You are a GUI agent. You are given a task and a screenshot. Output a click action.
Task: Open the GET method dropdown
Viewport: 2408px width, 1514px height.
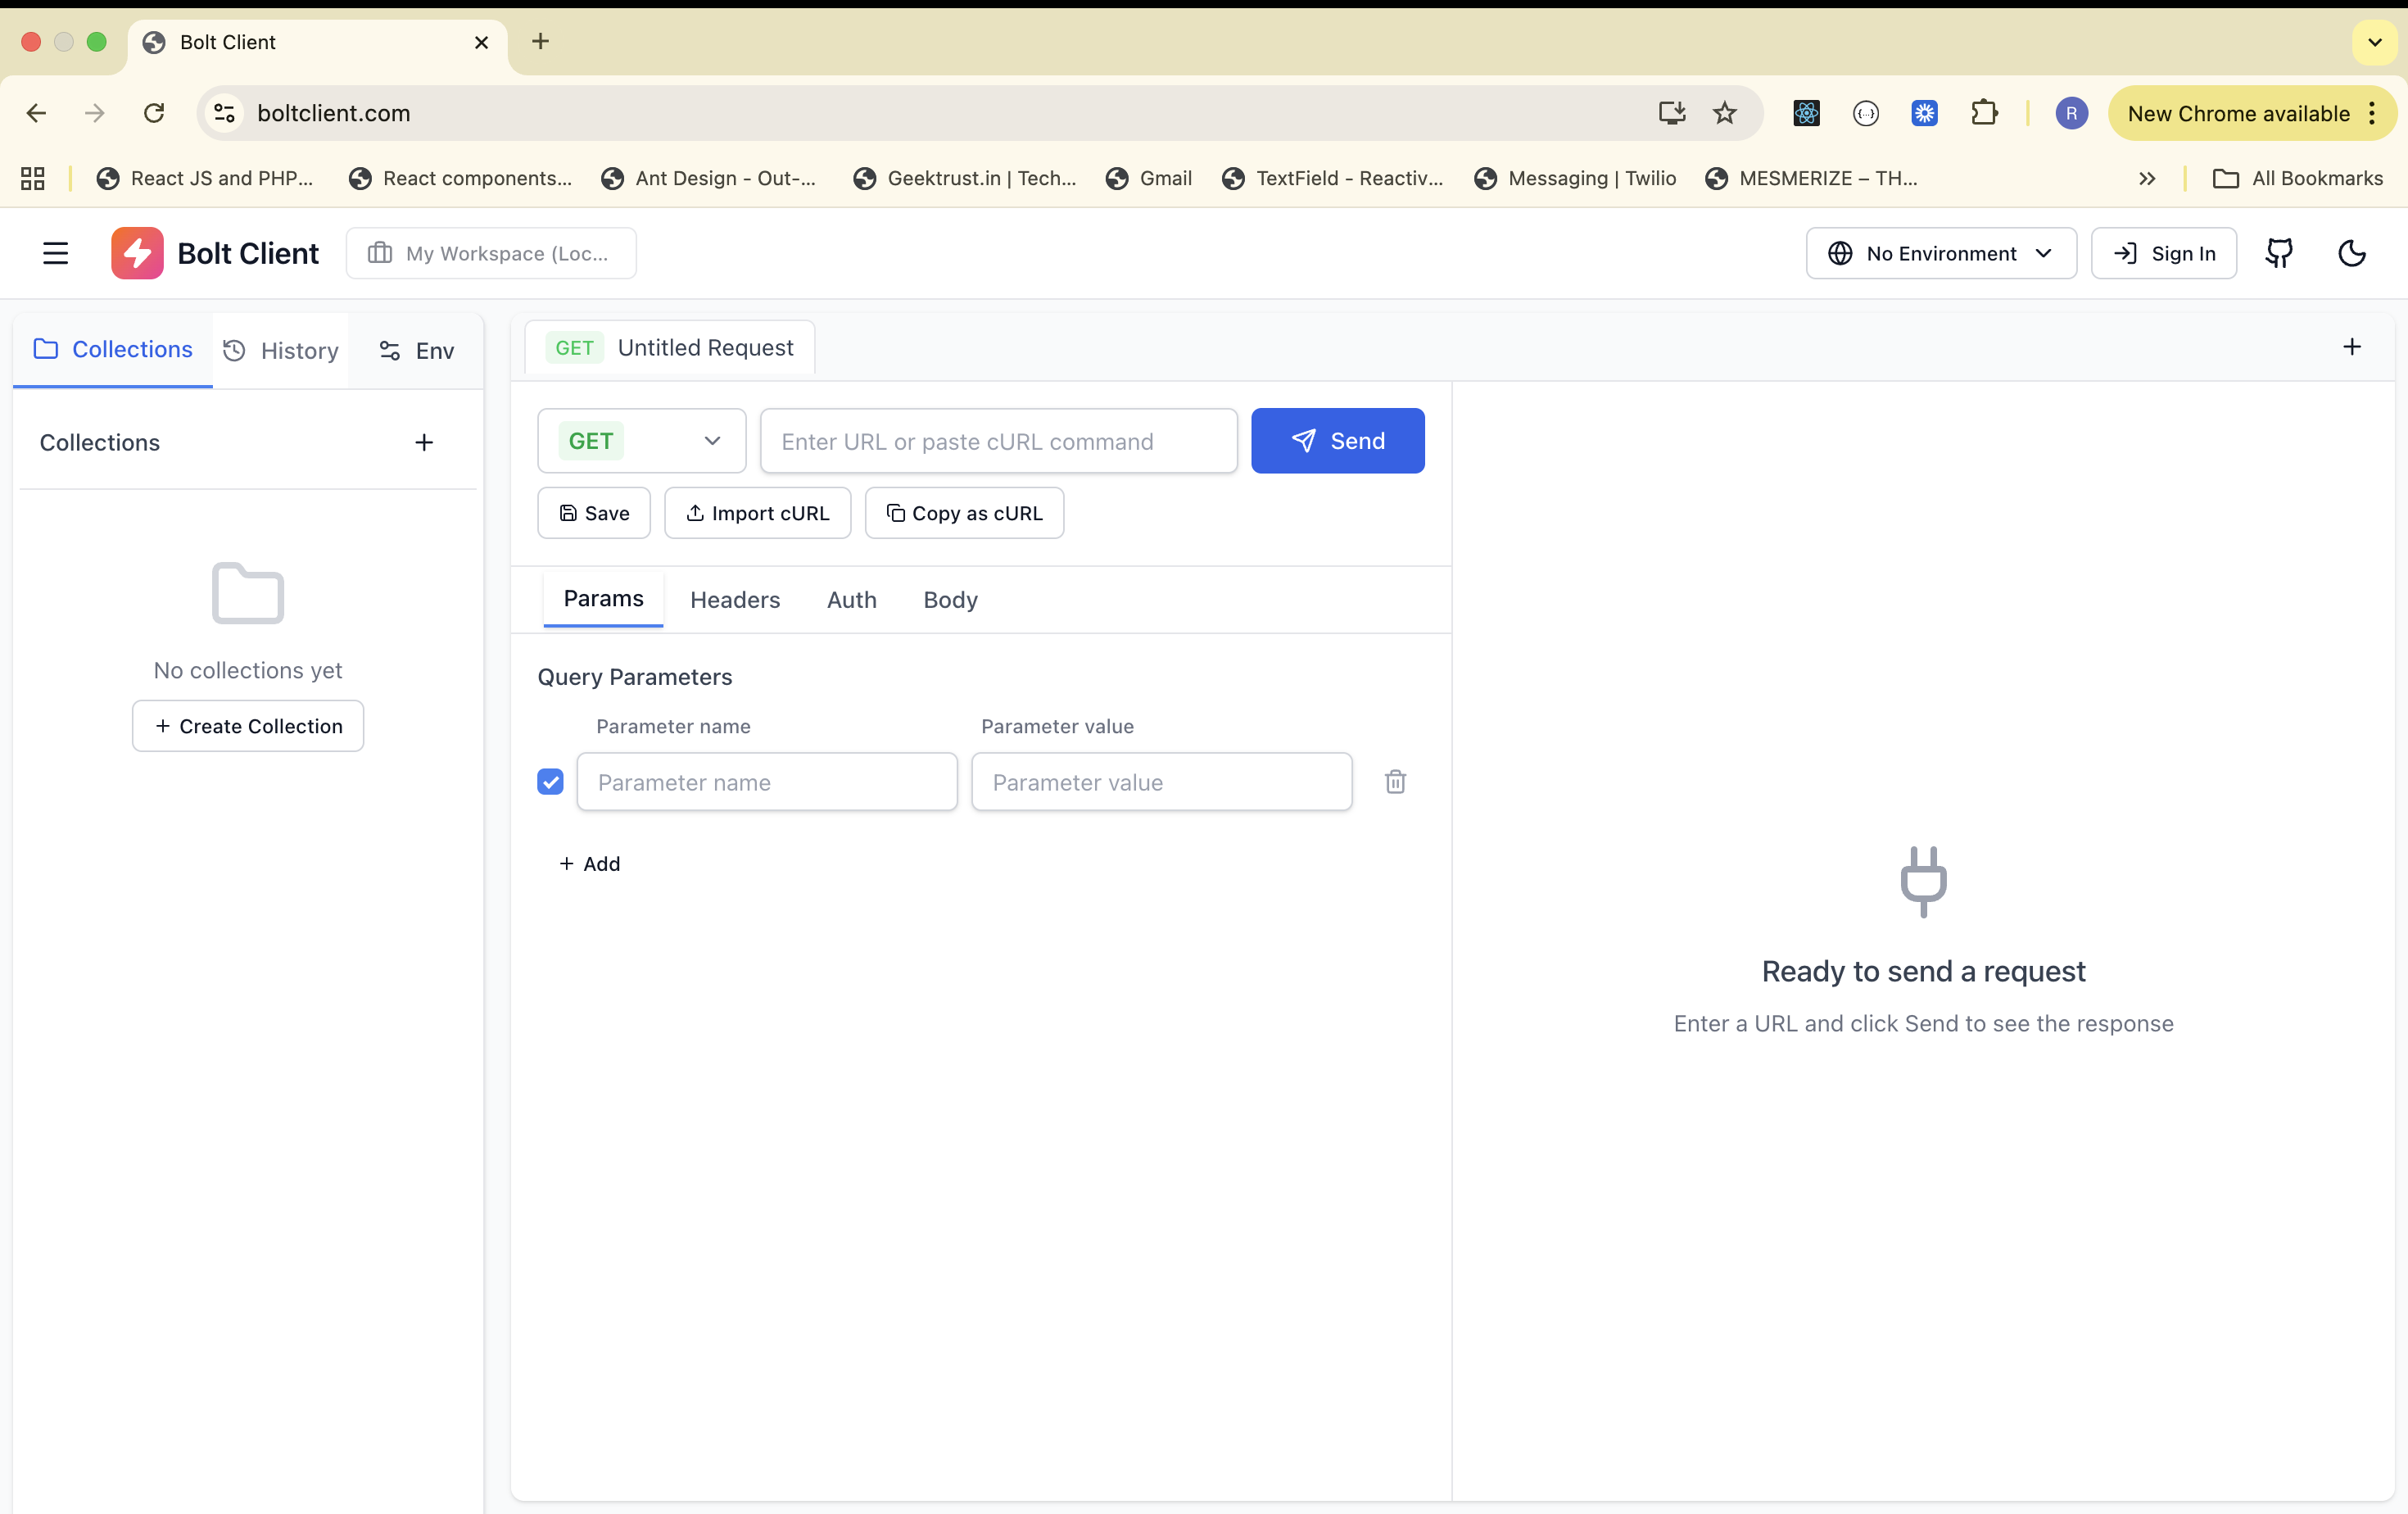640,440
